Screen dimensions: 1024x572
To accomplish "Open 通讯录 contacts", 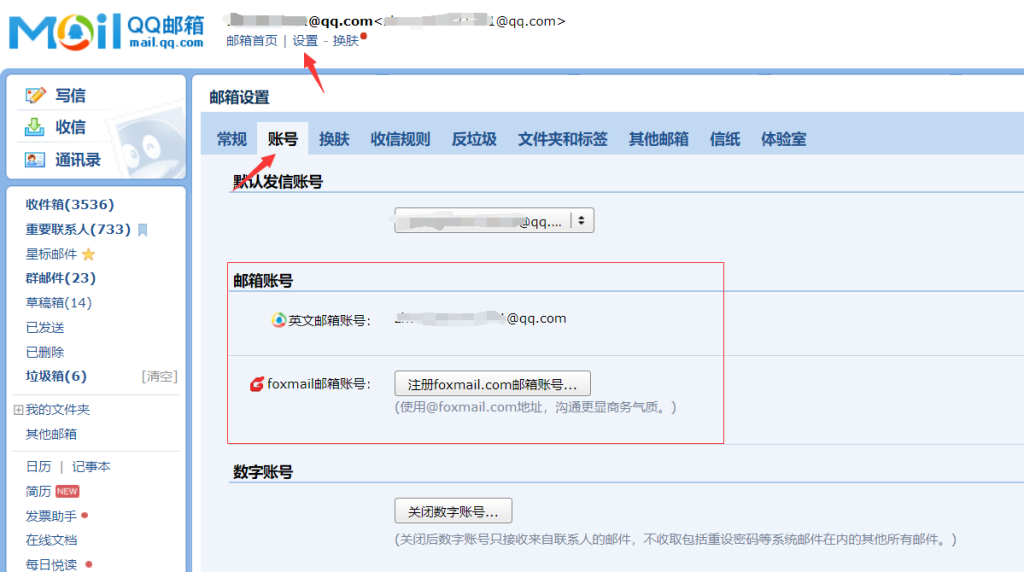I will (x=78, y=160).
